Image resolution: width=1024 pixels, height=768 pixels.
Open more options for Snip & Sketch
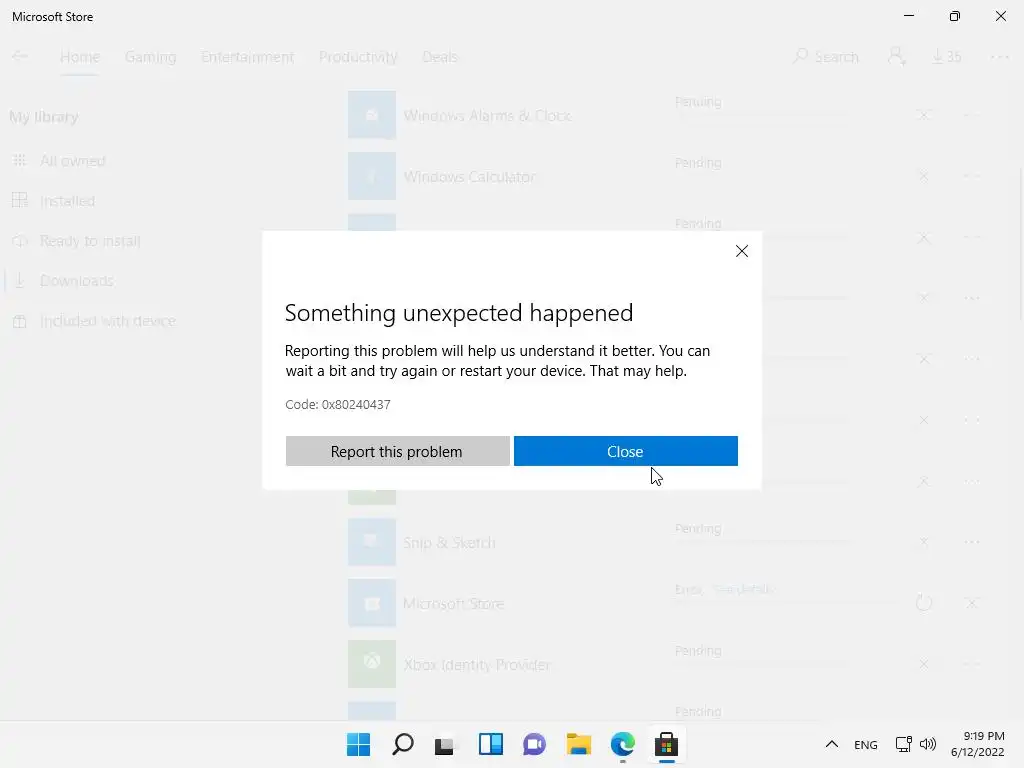tap(972, 542)
